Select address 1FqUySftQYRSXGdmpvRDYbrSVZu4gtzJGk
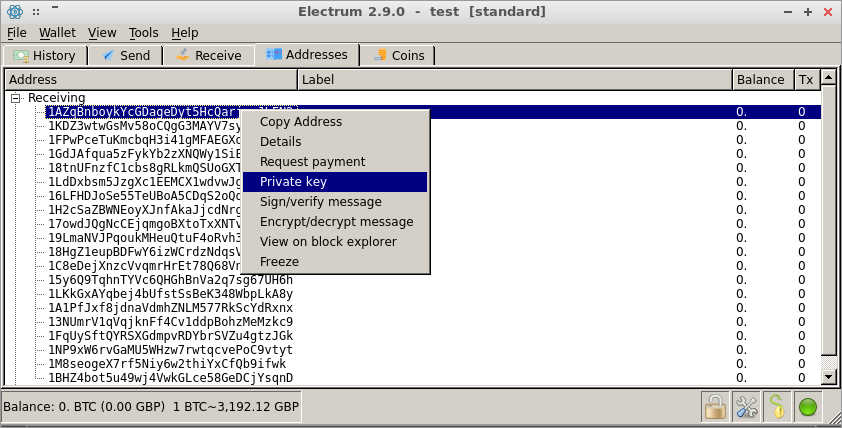The width and height of the screenshot is (842, 428). (171, 336)
